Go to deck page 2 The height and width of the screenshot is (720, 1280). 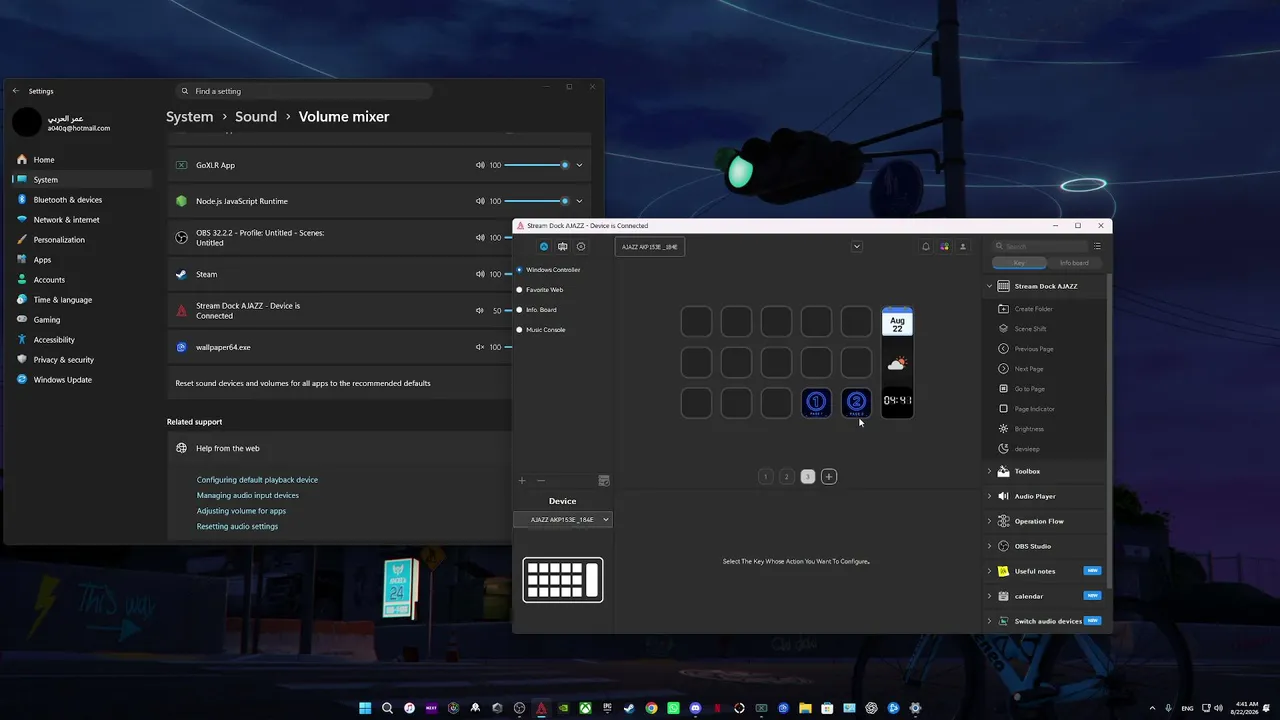point(787,477)
